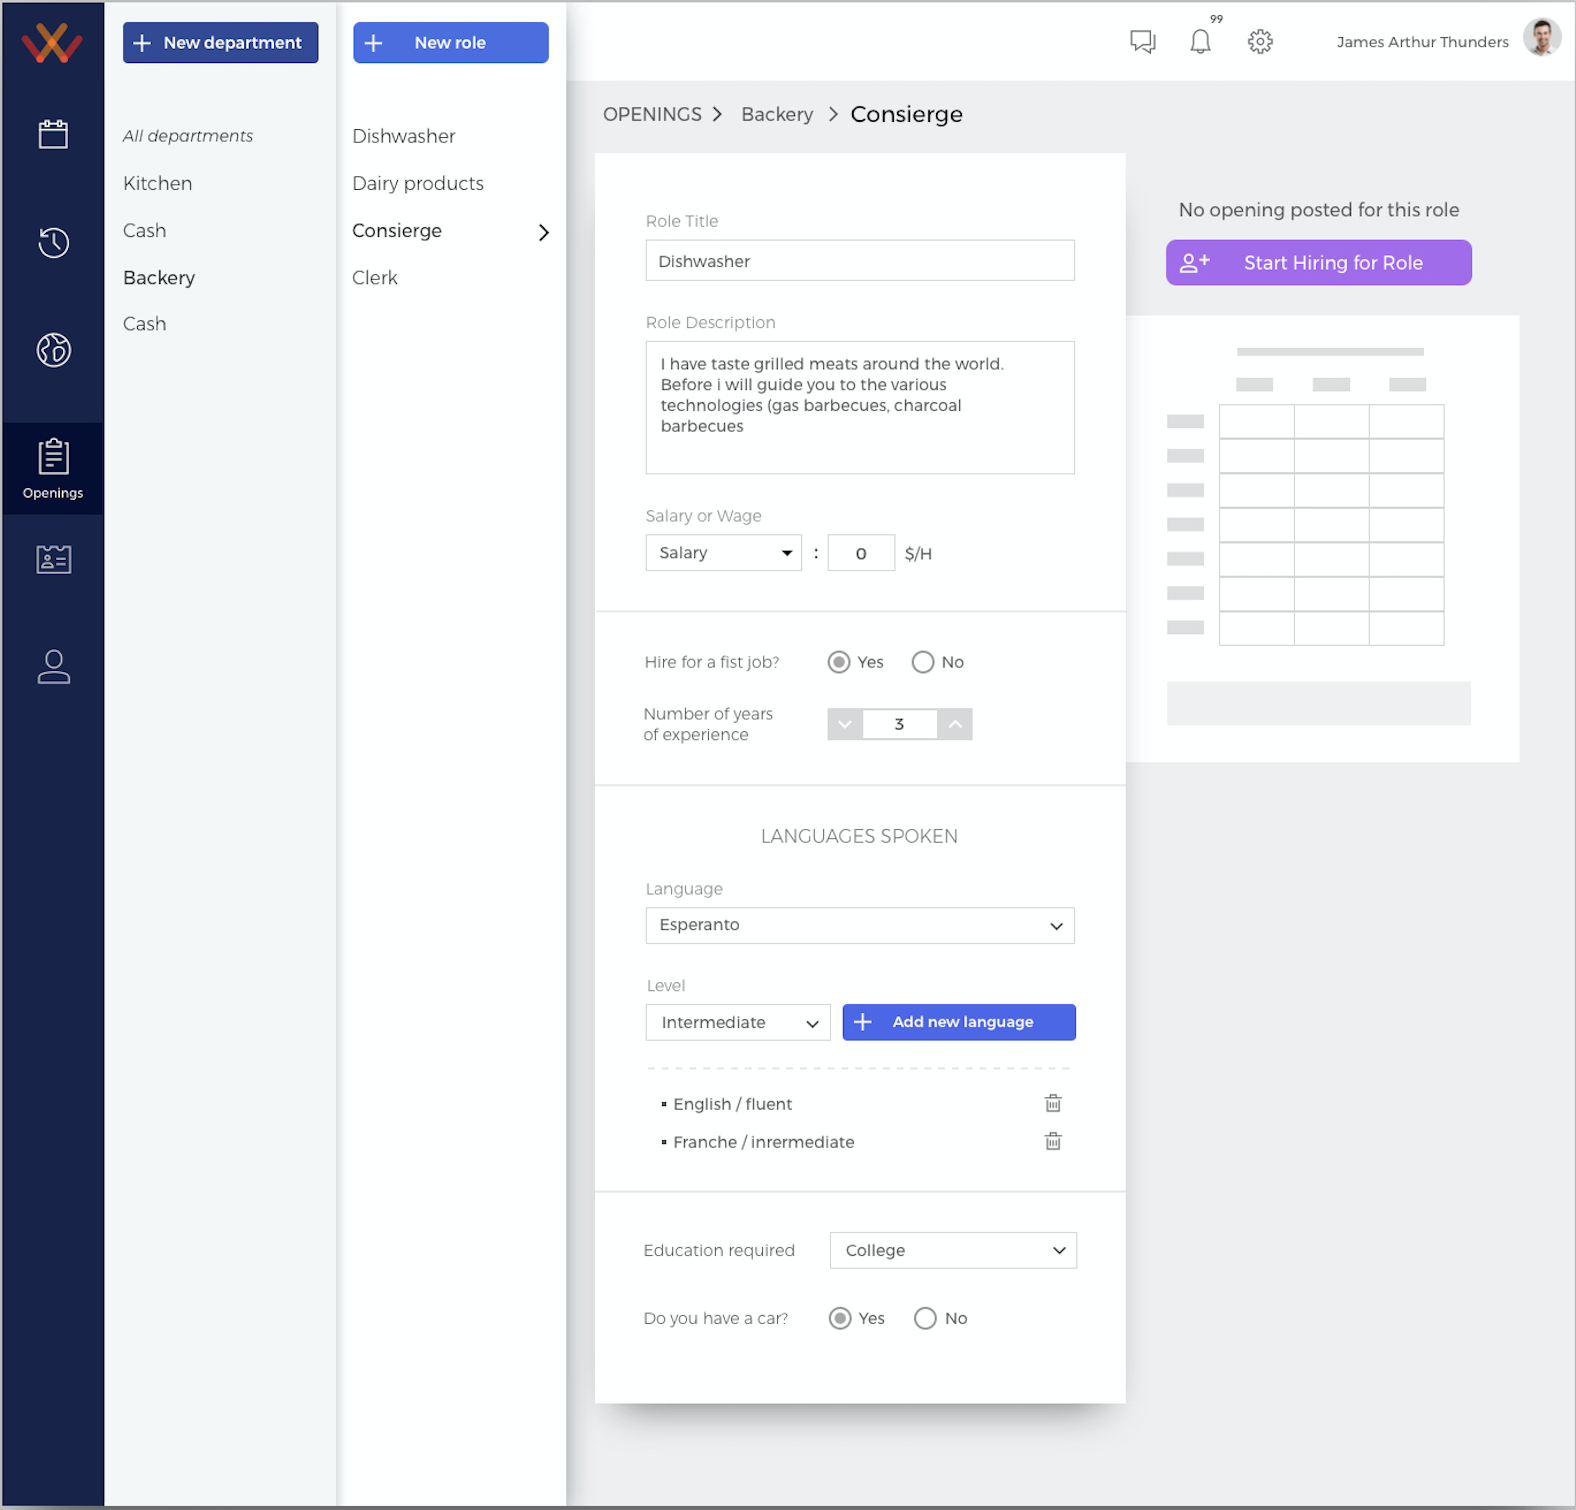Select the Kitchen department

tap(158, 183)
